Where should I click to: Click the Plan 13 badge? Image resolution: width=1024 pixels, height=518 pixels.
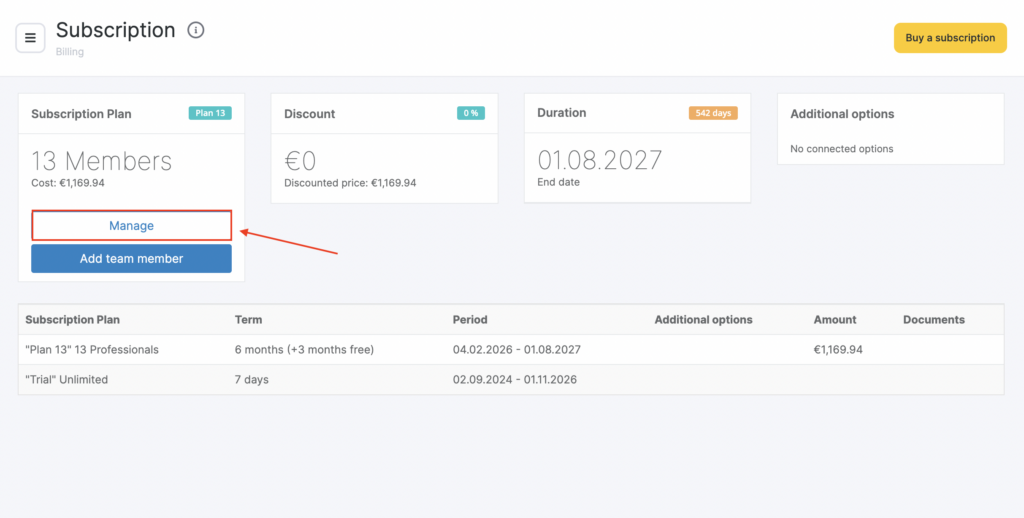pyautogui.click(x=210, y=113)
